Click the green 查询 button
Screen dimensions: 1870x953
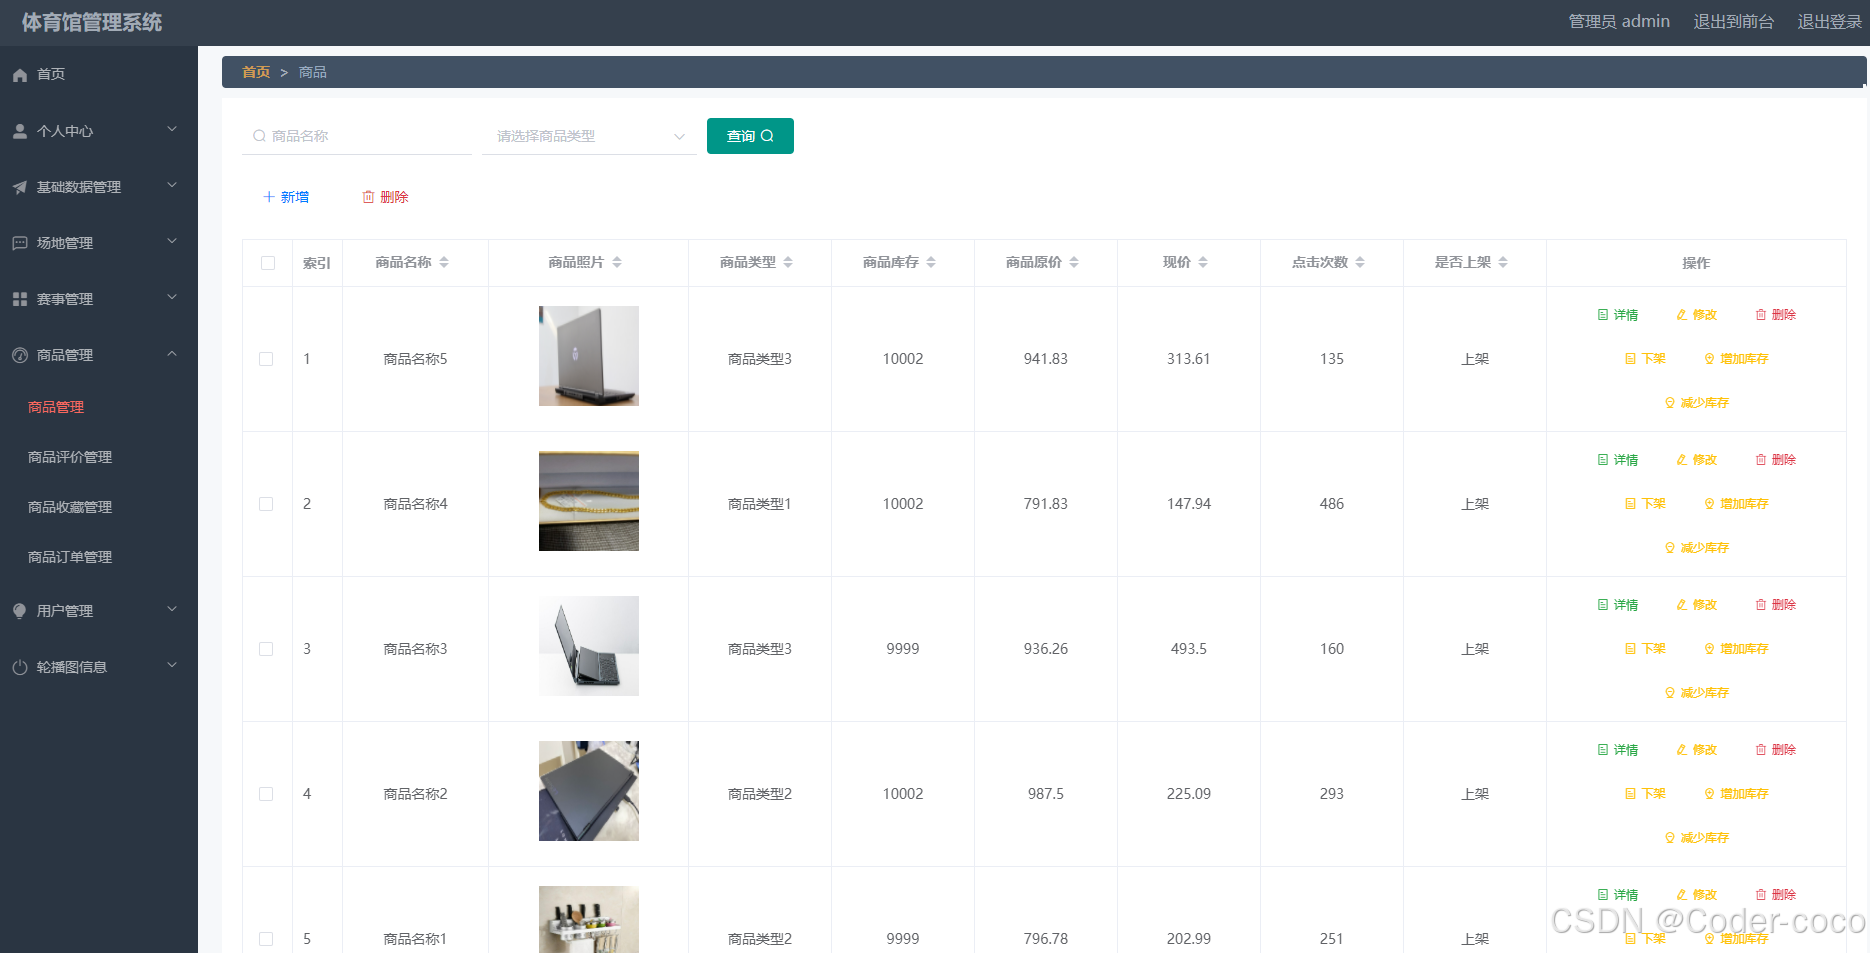click(x=750, y=136)
